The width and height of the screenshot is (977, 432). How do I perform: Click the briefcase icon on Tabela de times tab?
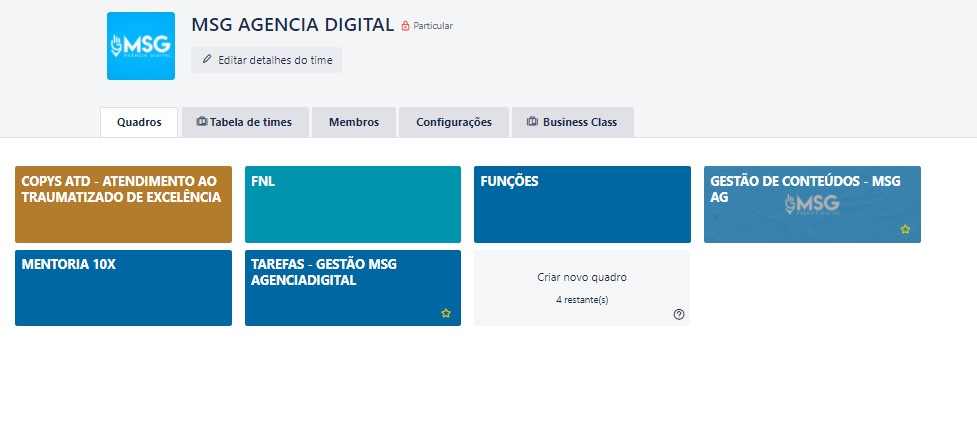click(x=202, y=122)
